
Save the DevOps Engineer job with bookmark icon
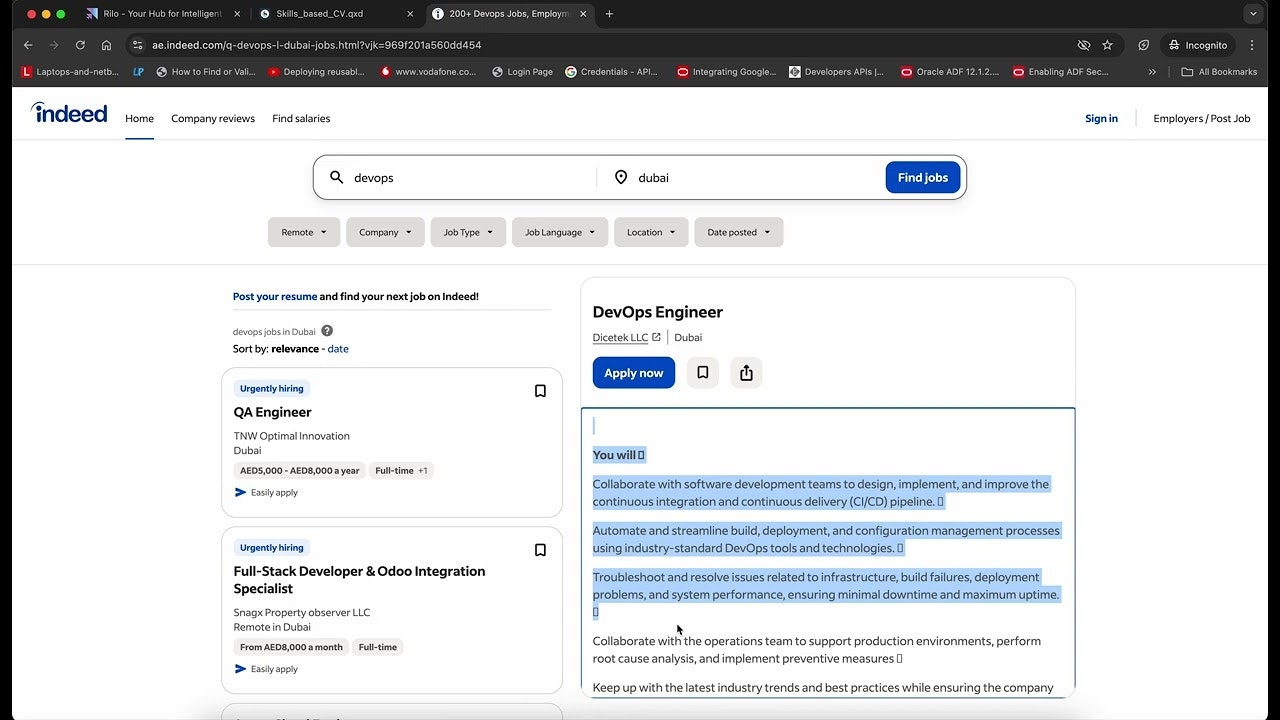702,372
